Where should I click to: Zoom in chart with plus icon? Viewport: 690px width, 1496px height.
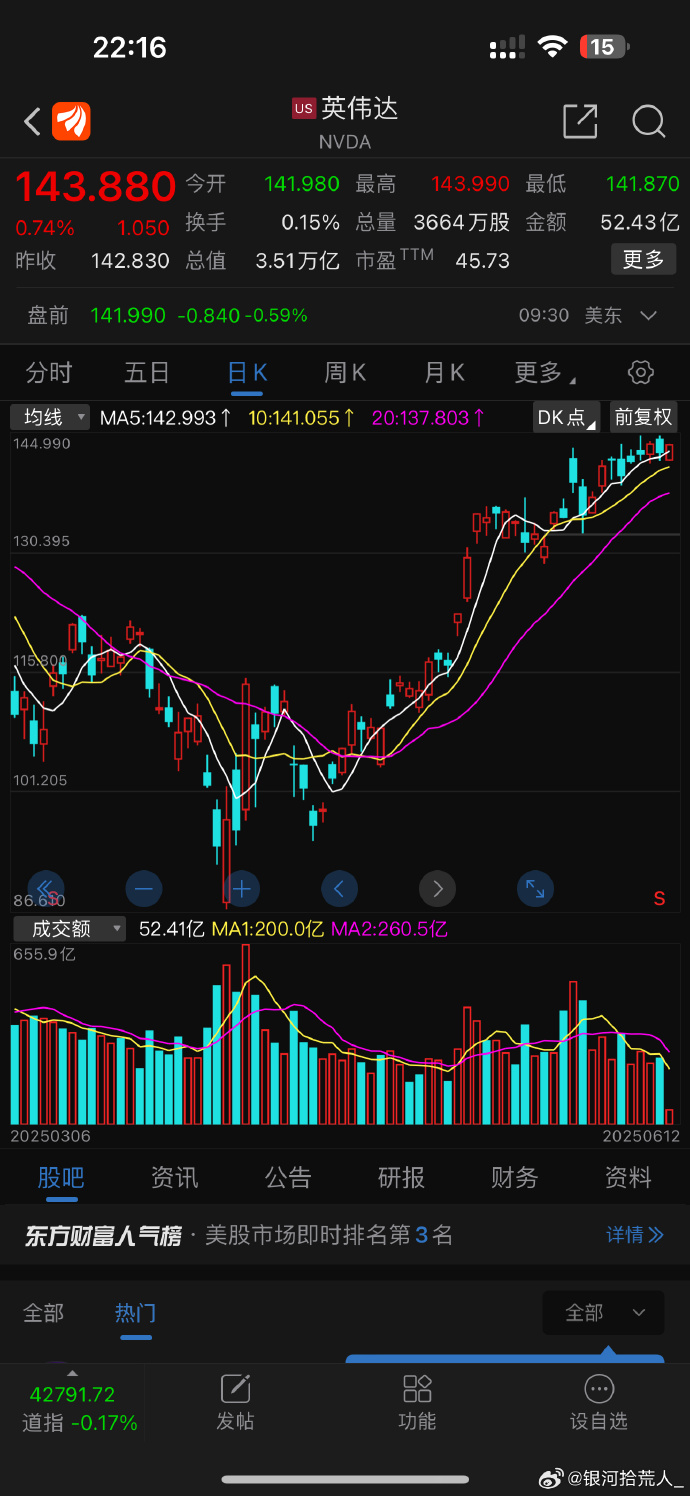(x=241, y=888)
